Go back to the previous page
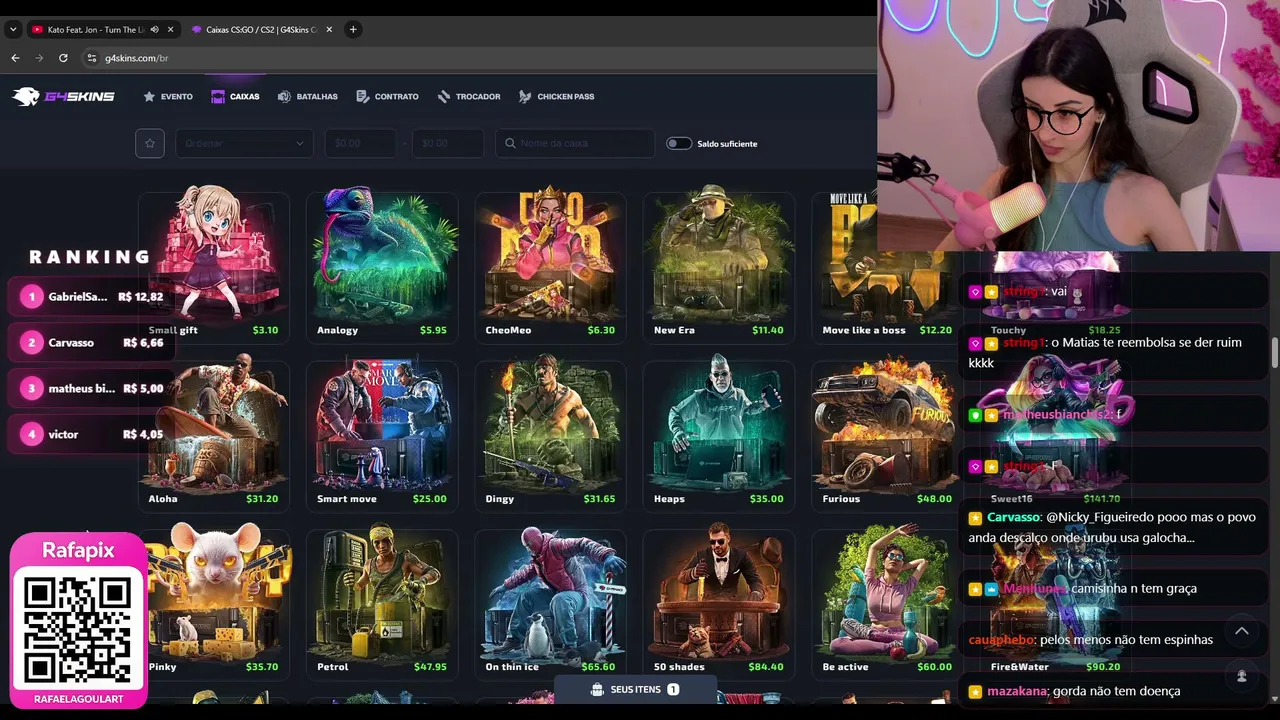Screen dimensions: 1280x720 coord(15,58)
